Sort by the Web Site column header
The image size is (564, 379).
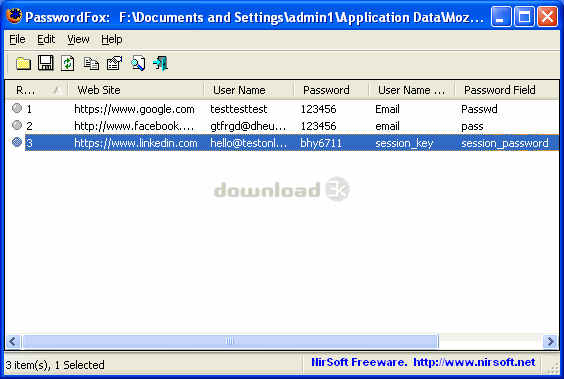(x=136, y=90)
